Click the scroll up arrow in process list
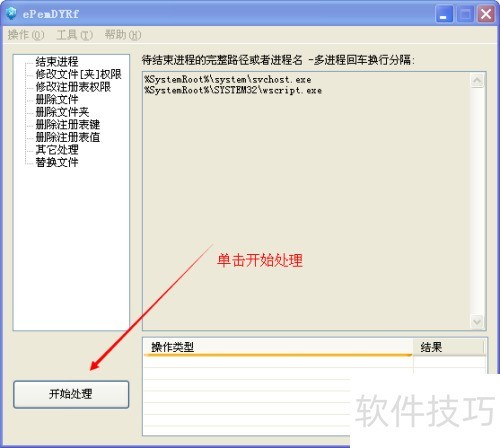The width and height of the screenshot is (500, 448). [477, 80]
